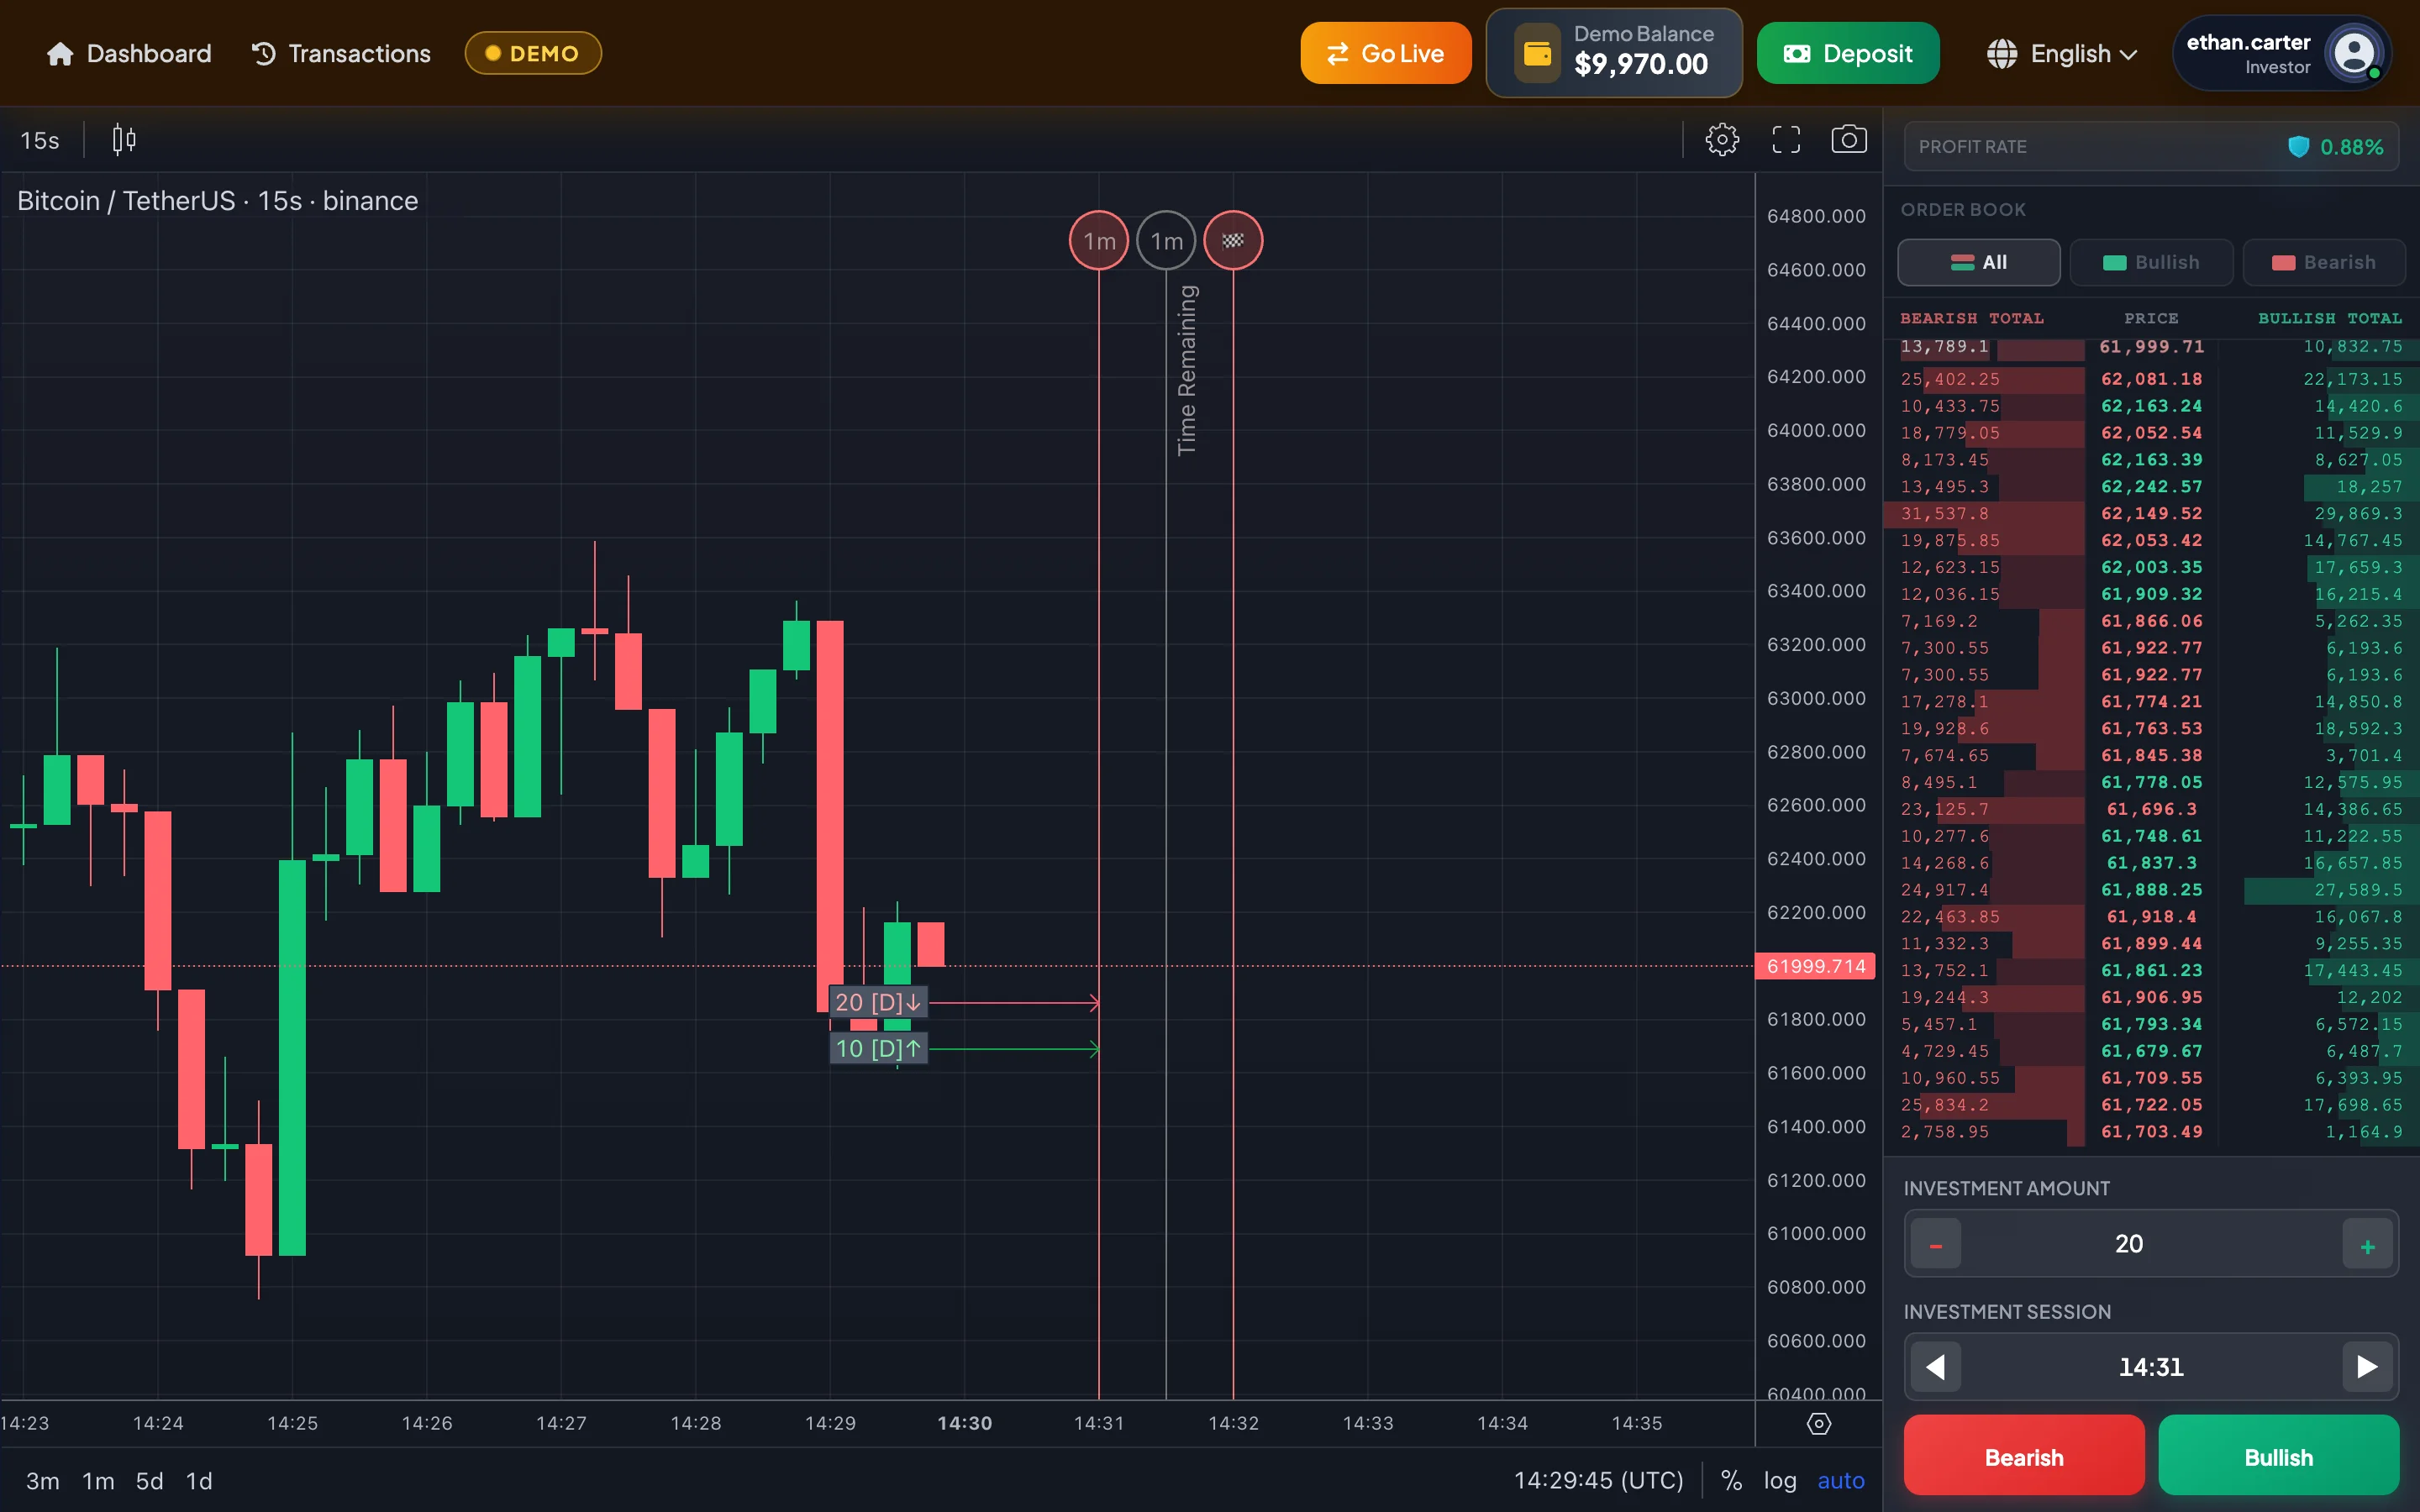The image size is (2420, 1512).
Task: Go to previous investment session
Action: click(1936, 1367)
